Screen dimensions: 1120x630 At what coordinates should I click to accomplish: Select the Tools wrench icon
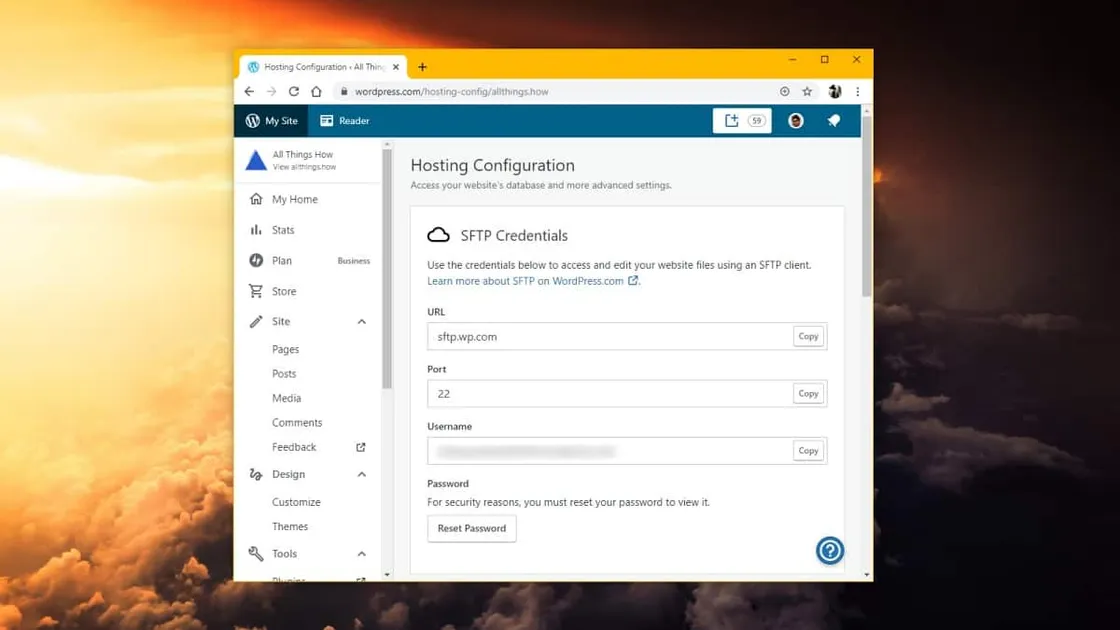(x=256, y=553)
